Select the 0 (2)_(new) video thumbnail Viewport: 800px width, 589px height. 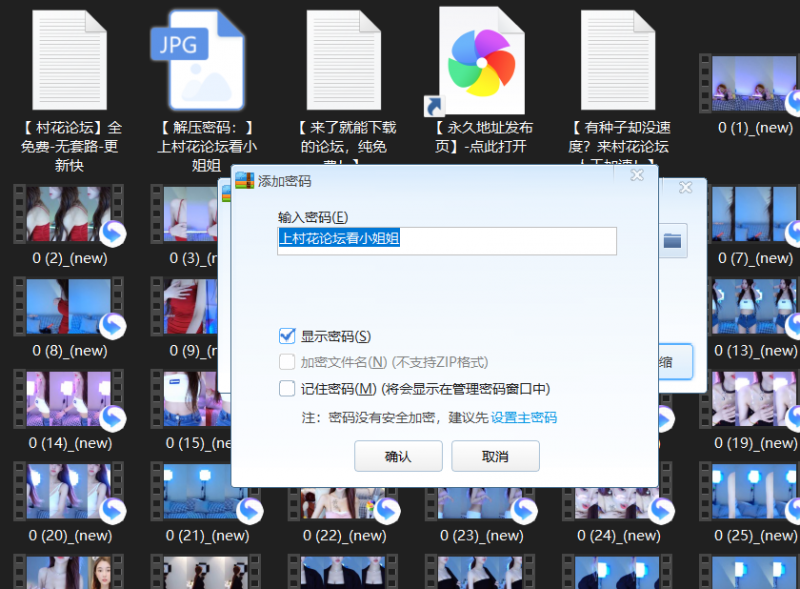tap(69, 215)
